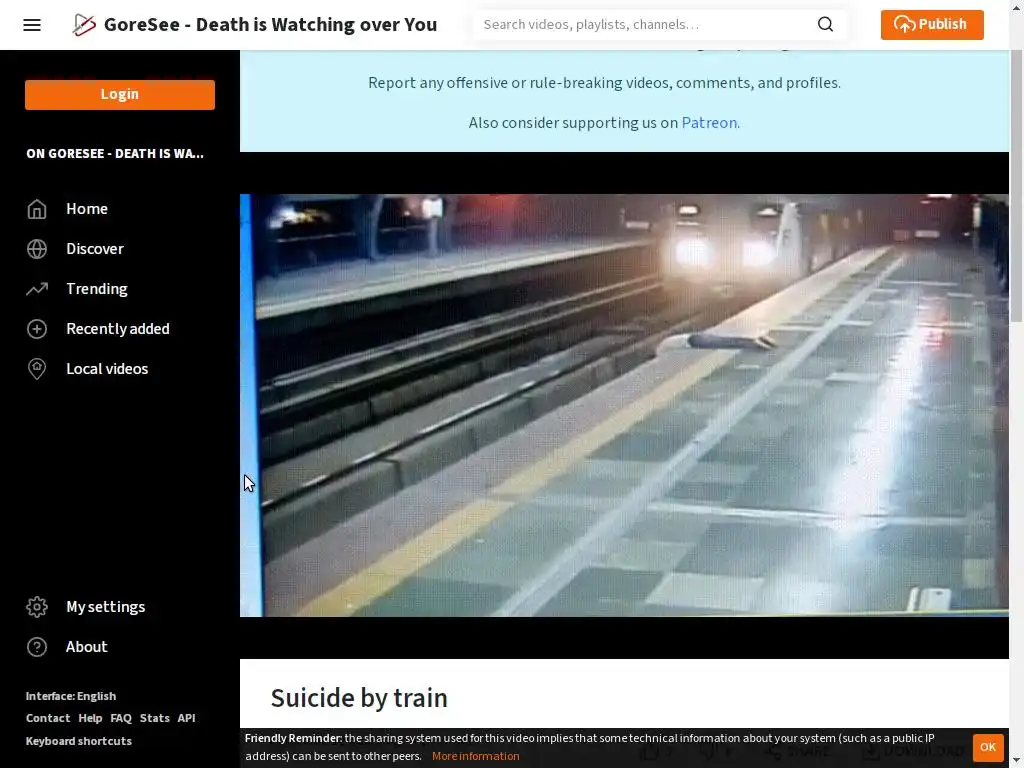The width and height of the screenshot is (1024, 768).
Task: Click the About question mark icon
Action: (37, 647)
